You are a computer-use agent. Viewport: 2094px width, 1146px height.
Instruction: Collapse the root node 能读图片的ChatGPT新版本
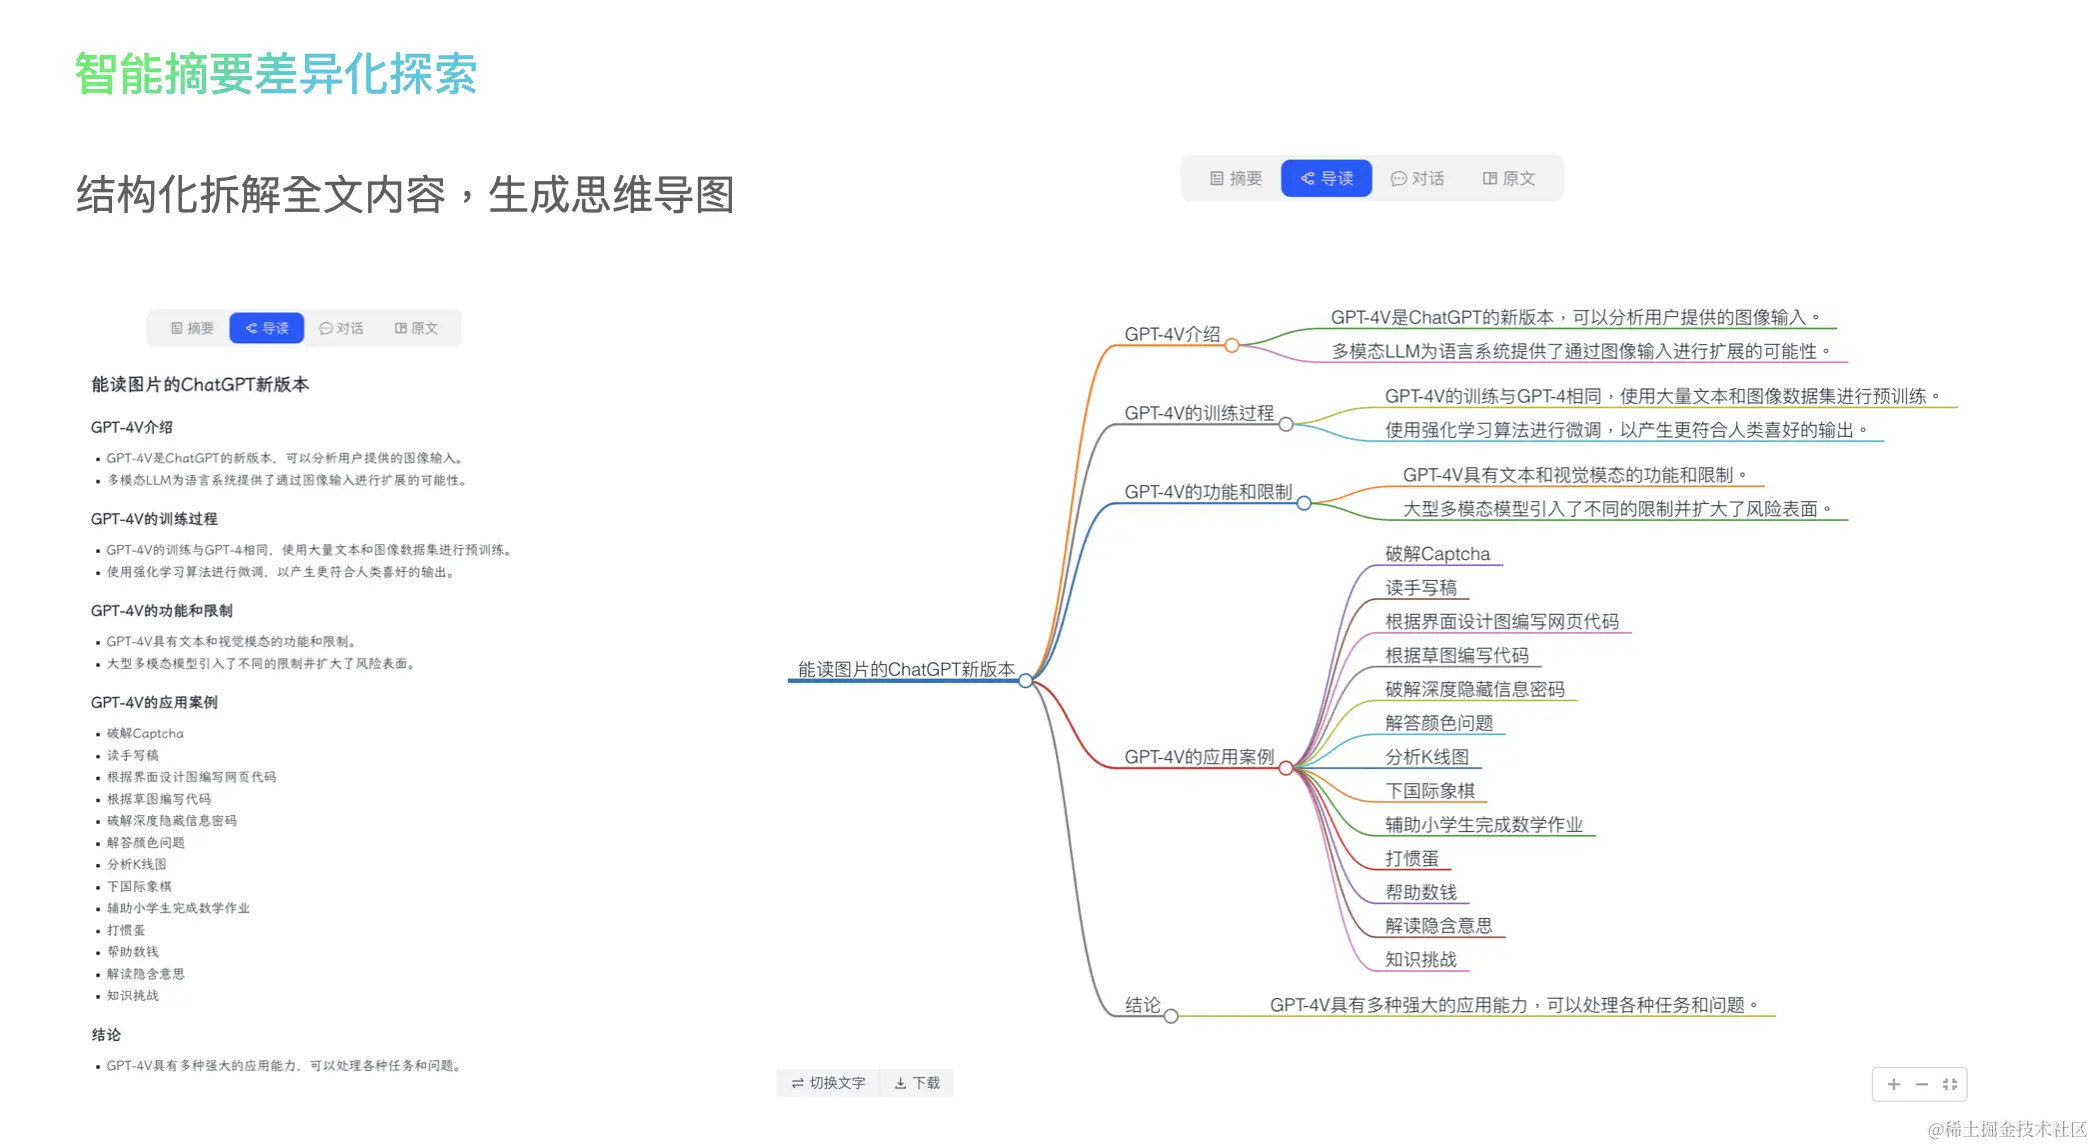point(1025,681)
